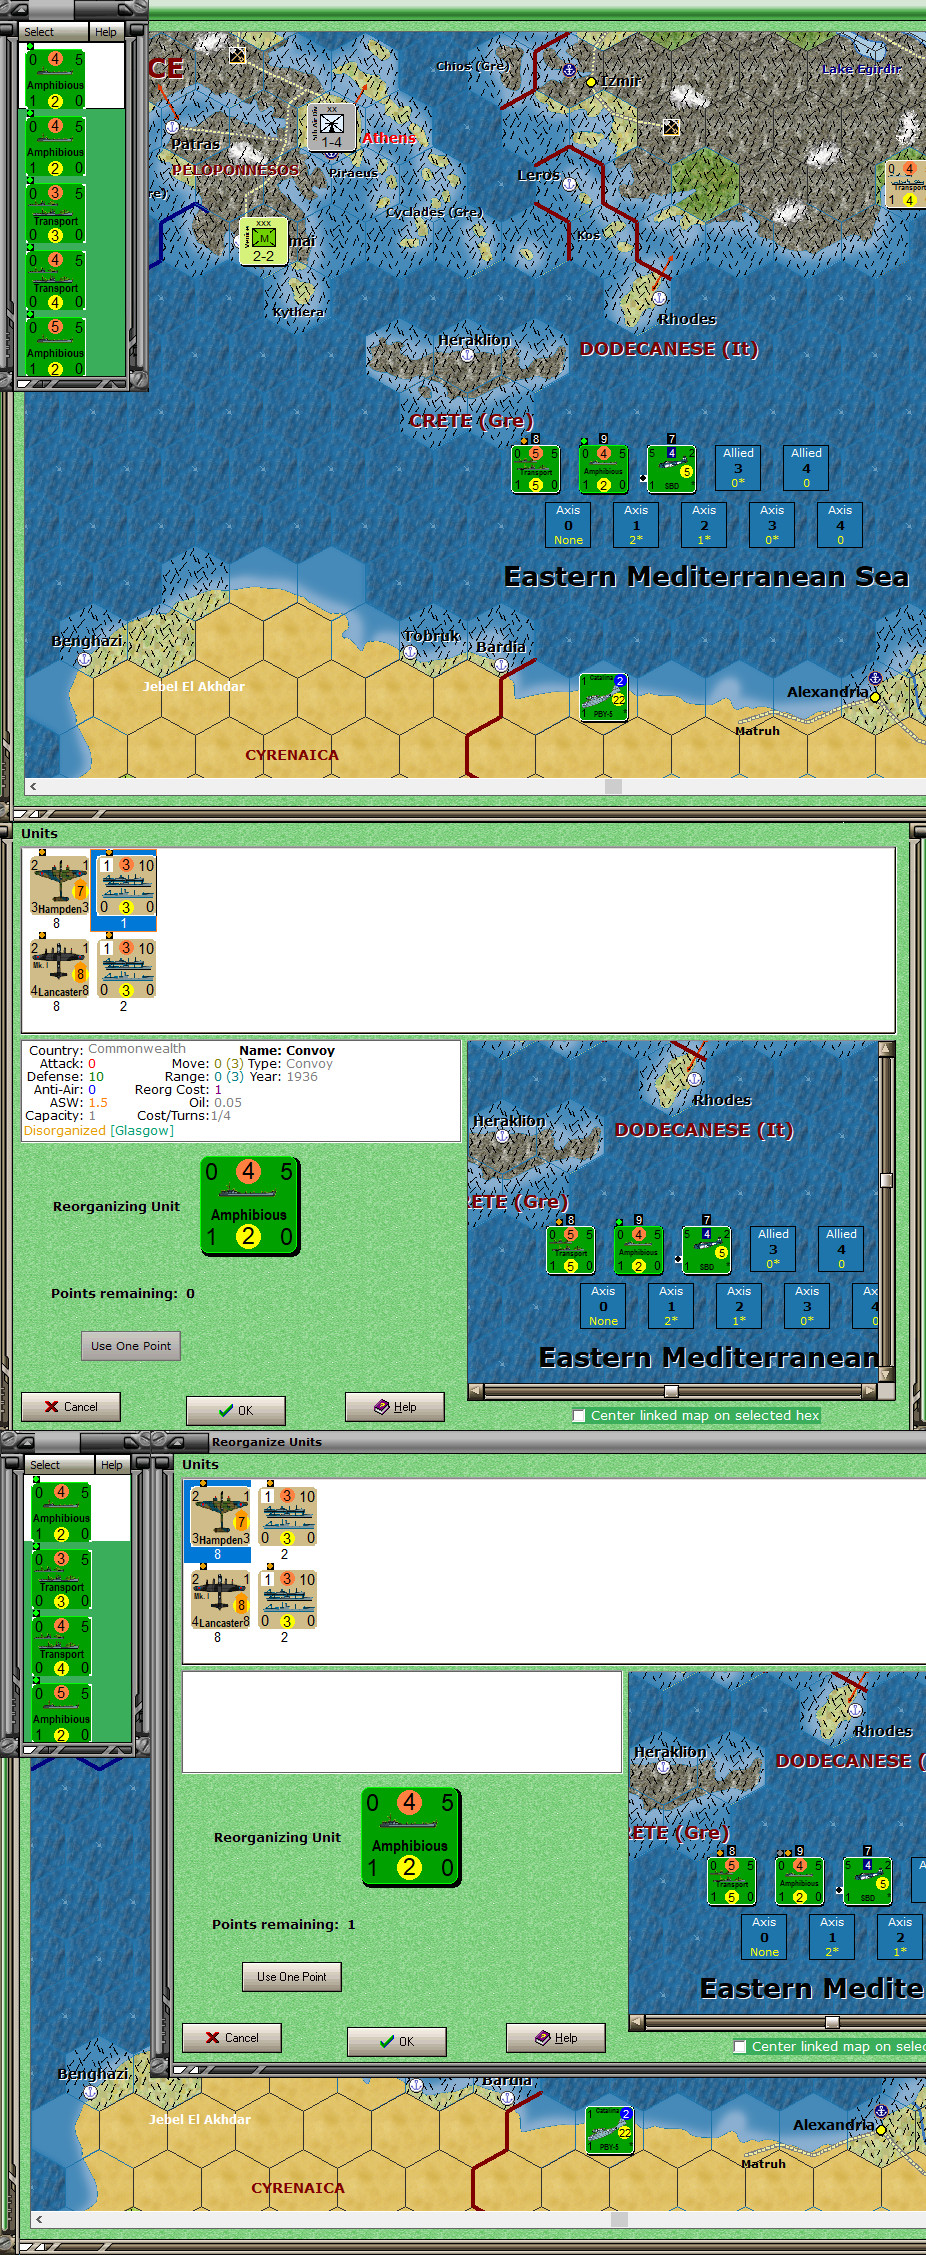This screenshot has height=2255, width=926.
Task: Click Axis 2 sea box on main map
Action: 704,525
